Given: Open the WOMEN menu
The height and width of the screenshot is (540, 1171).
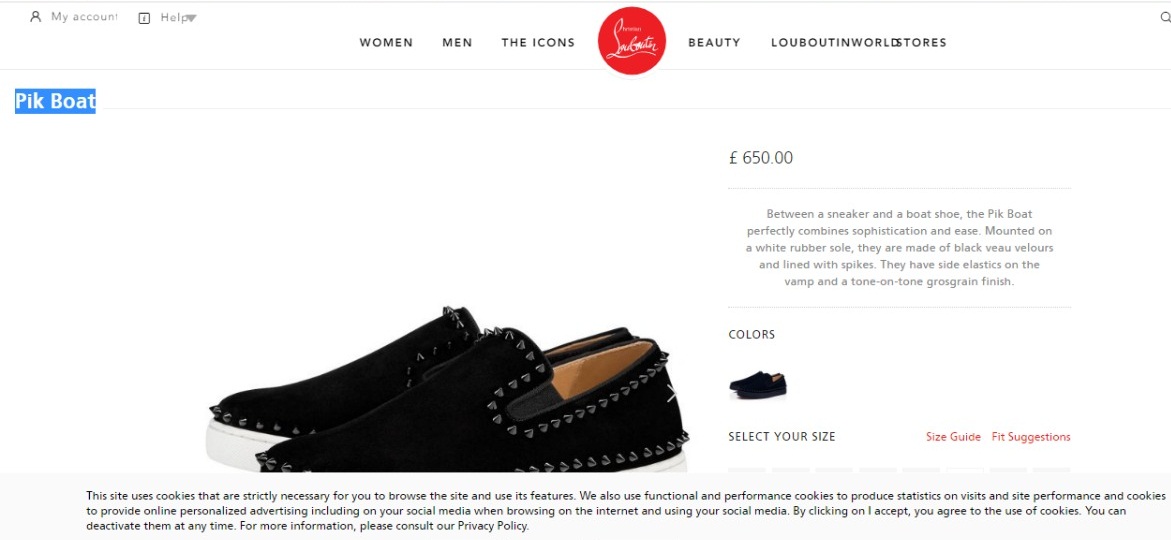Looking at the screenshot, I should click(x=386, y=43).
